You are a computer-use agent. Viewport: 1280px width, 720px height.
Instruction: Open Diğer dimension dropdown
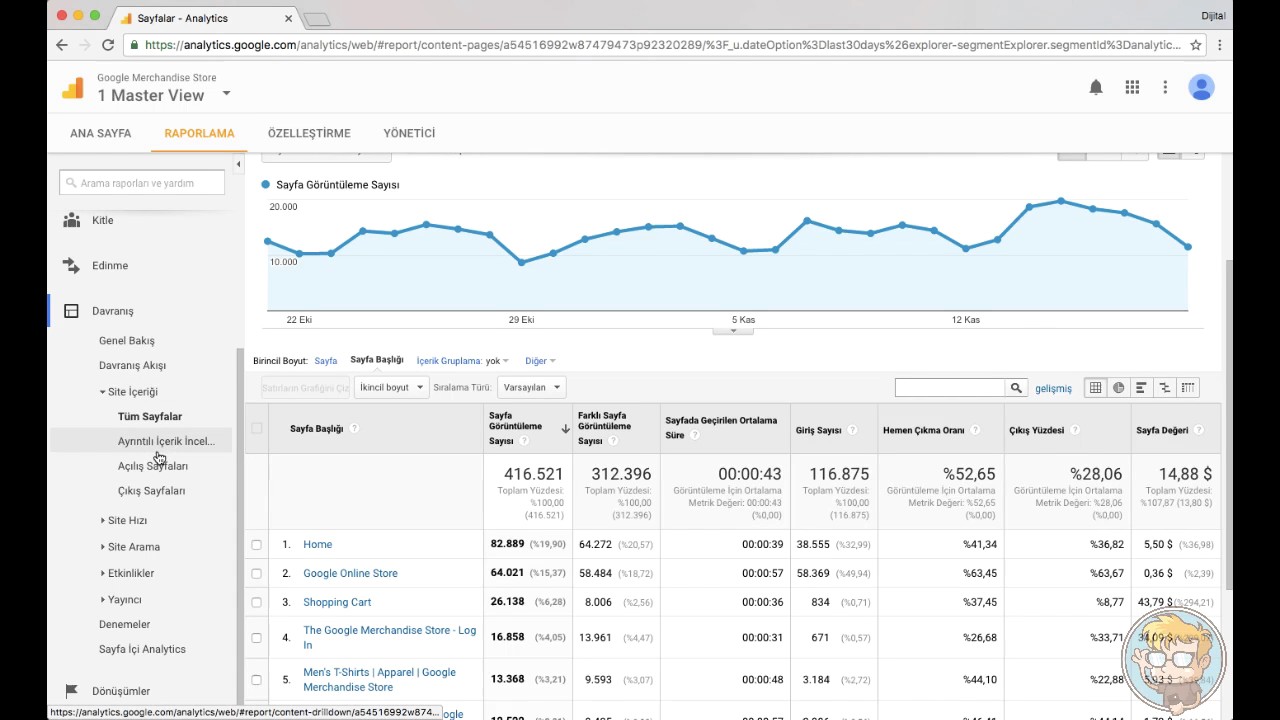click(x=540, y=361)
